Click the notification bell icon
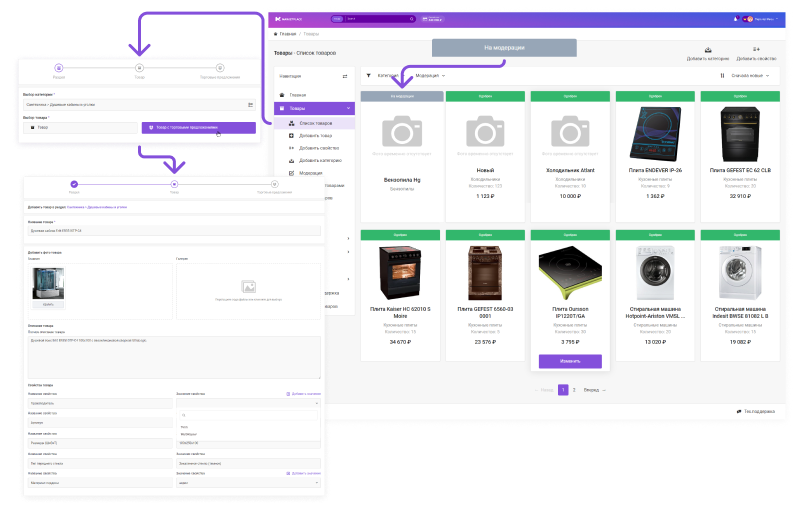804x508 pixels. [736, 19]
